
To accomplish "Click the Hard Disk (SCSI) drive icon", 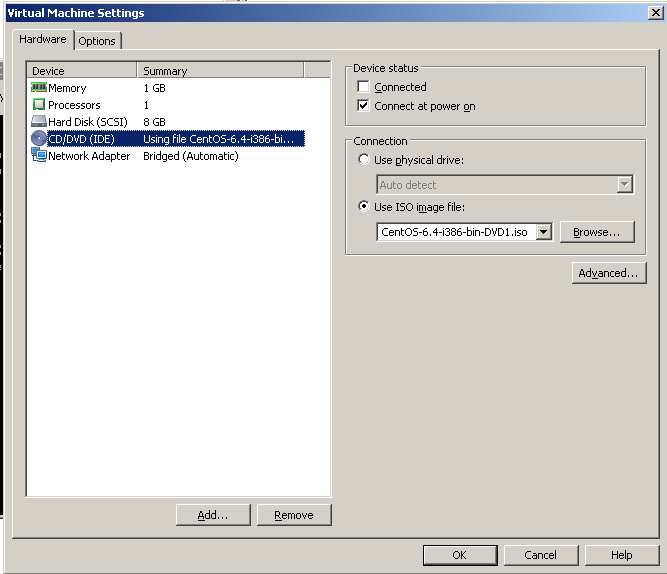I will [39, 122].
